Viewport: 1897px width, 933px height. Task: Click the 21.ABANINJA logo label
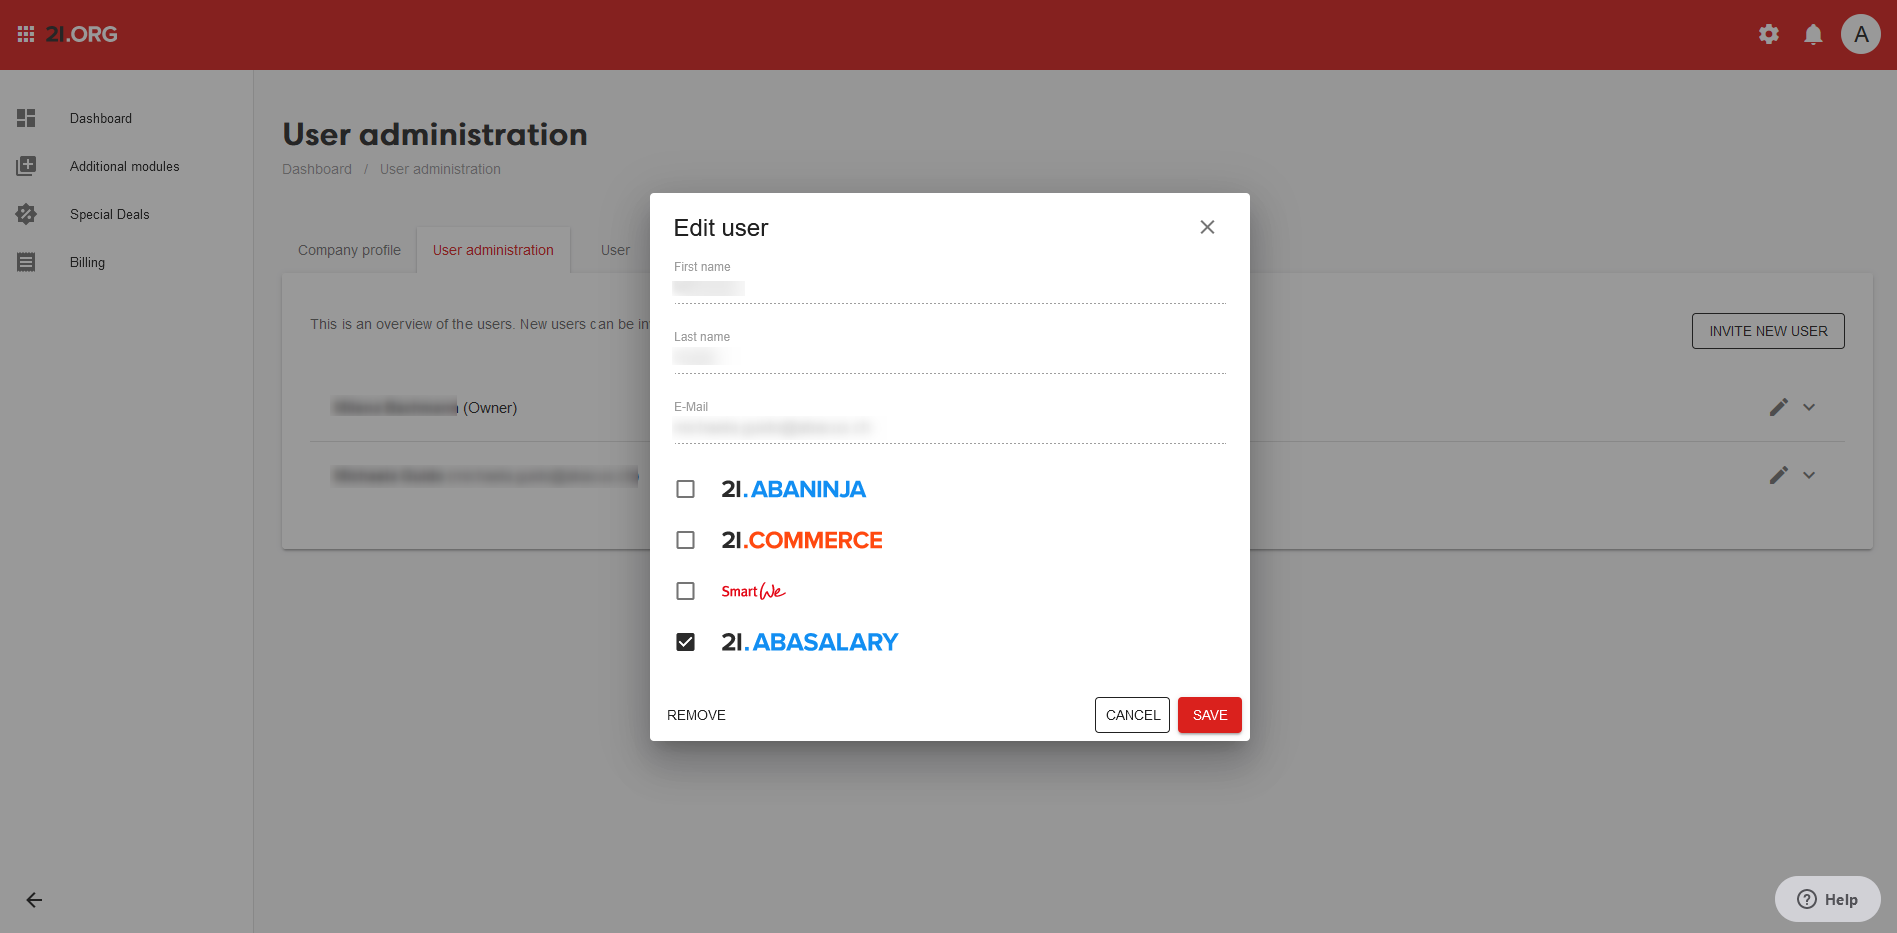tap(793, 489)
